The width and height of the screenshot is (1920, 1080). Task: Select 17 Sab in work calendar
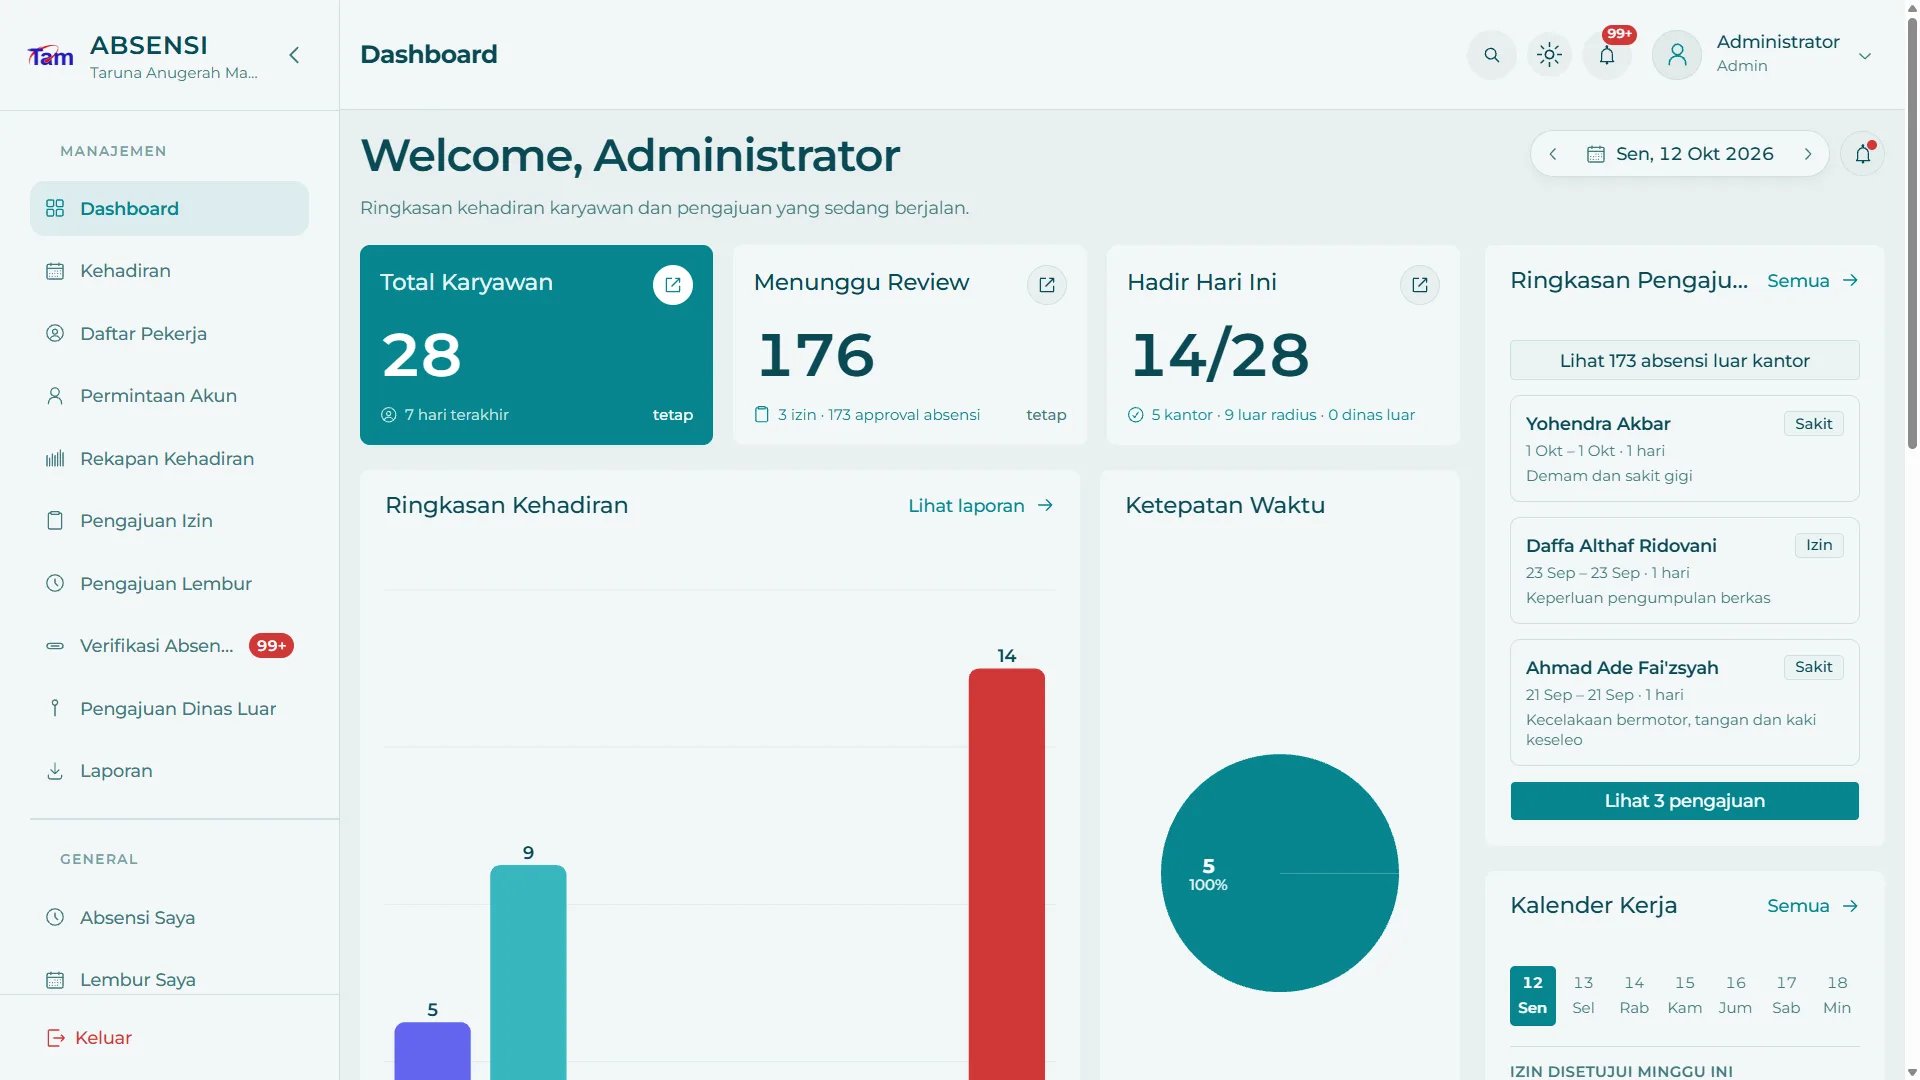[x=1786, y=995]
